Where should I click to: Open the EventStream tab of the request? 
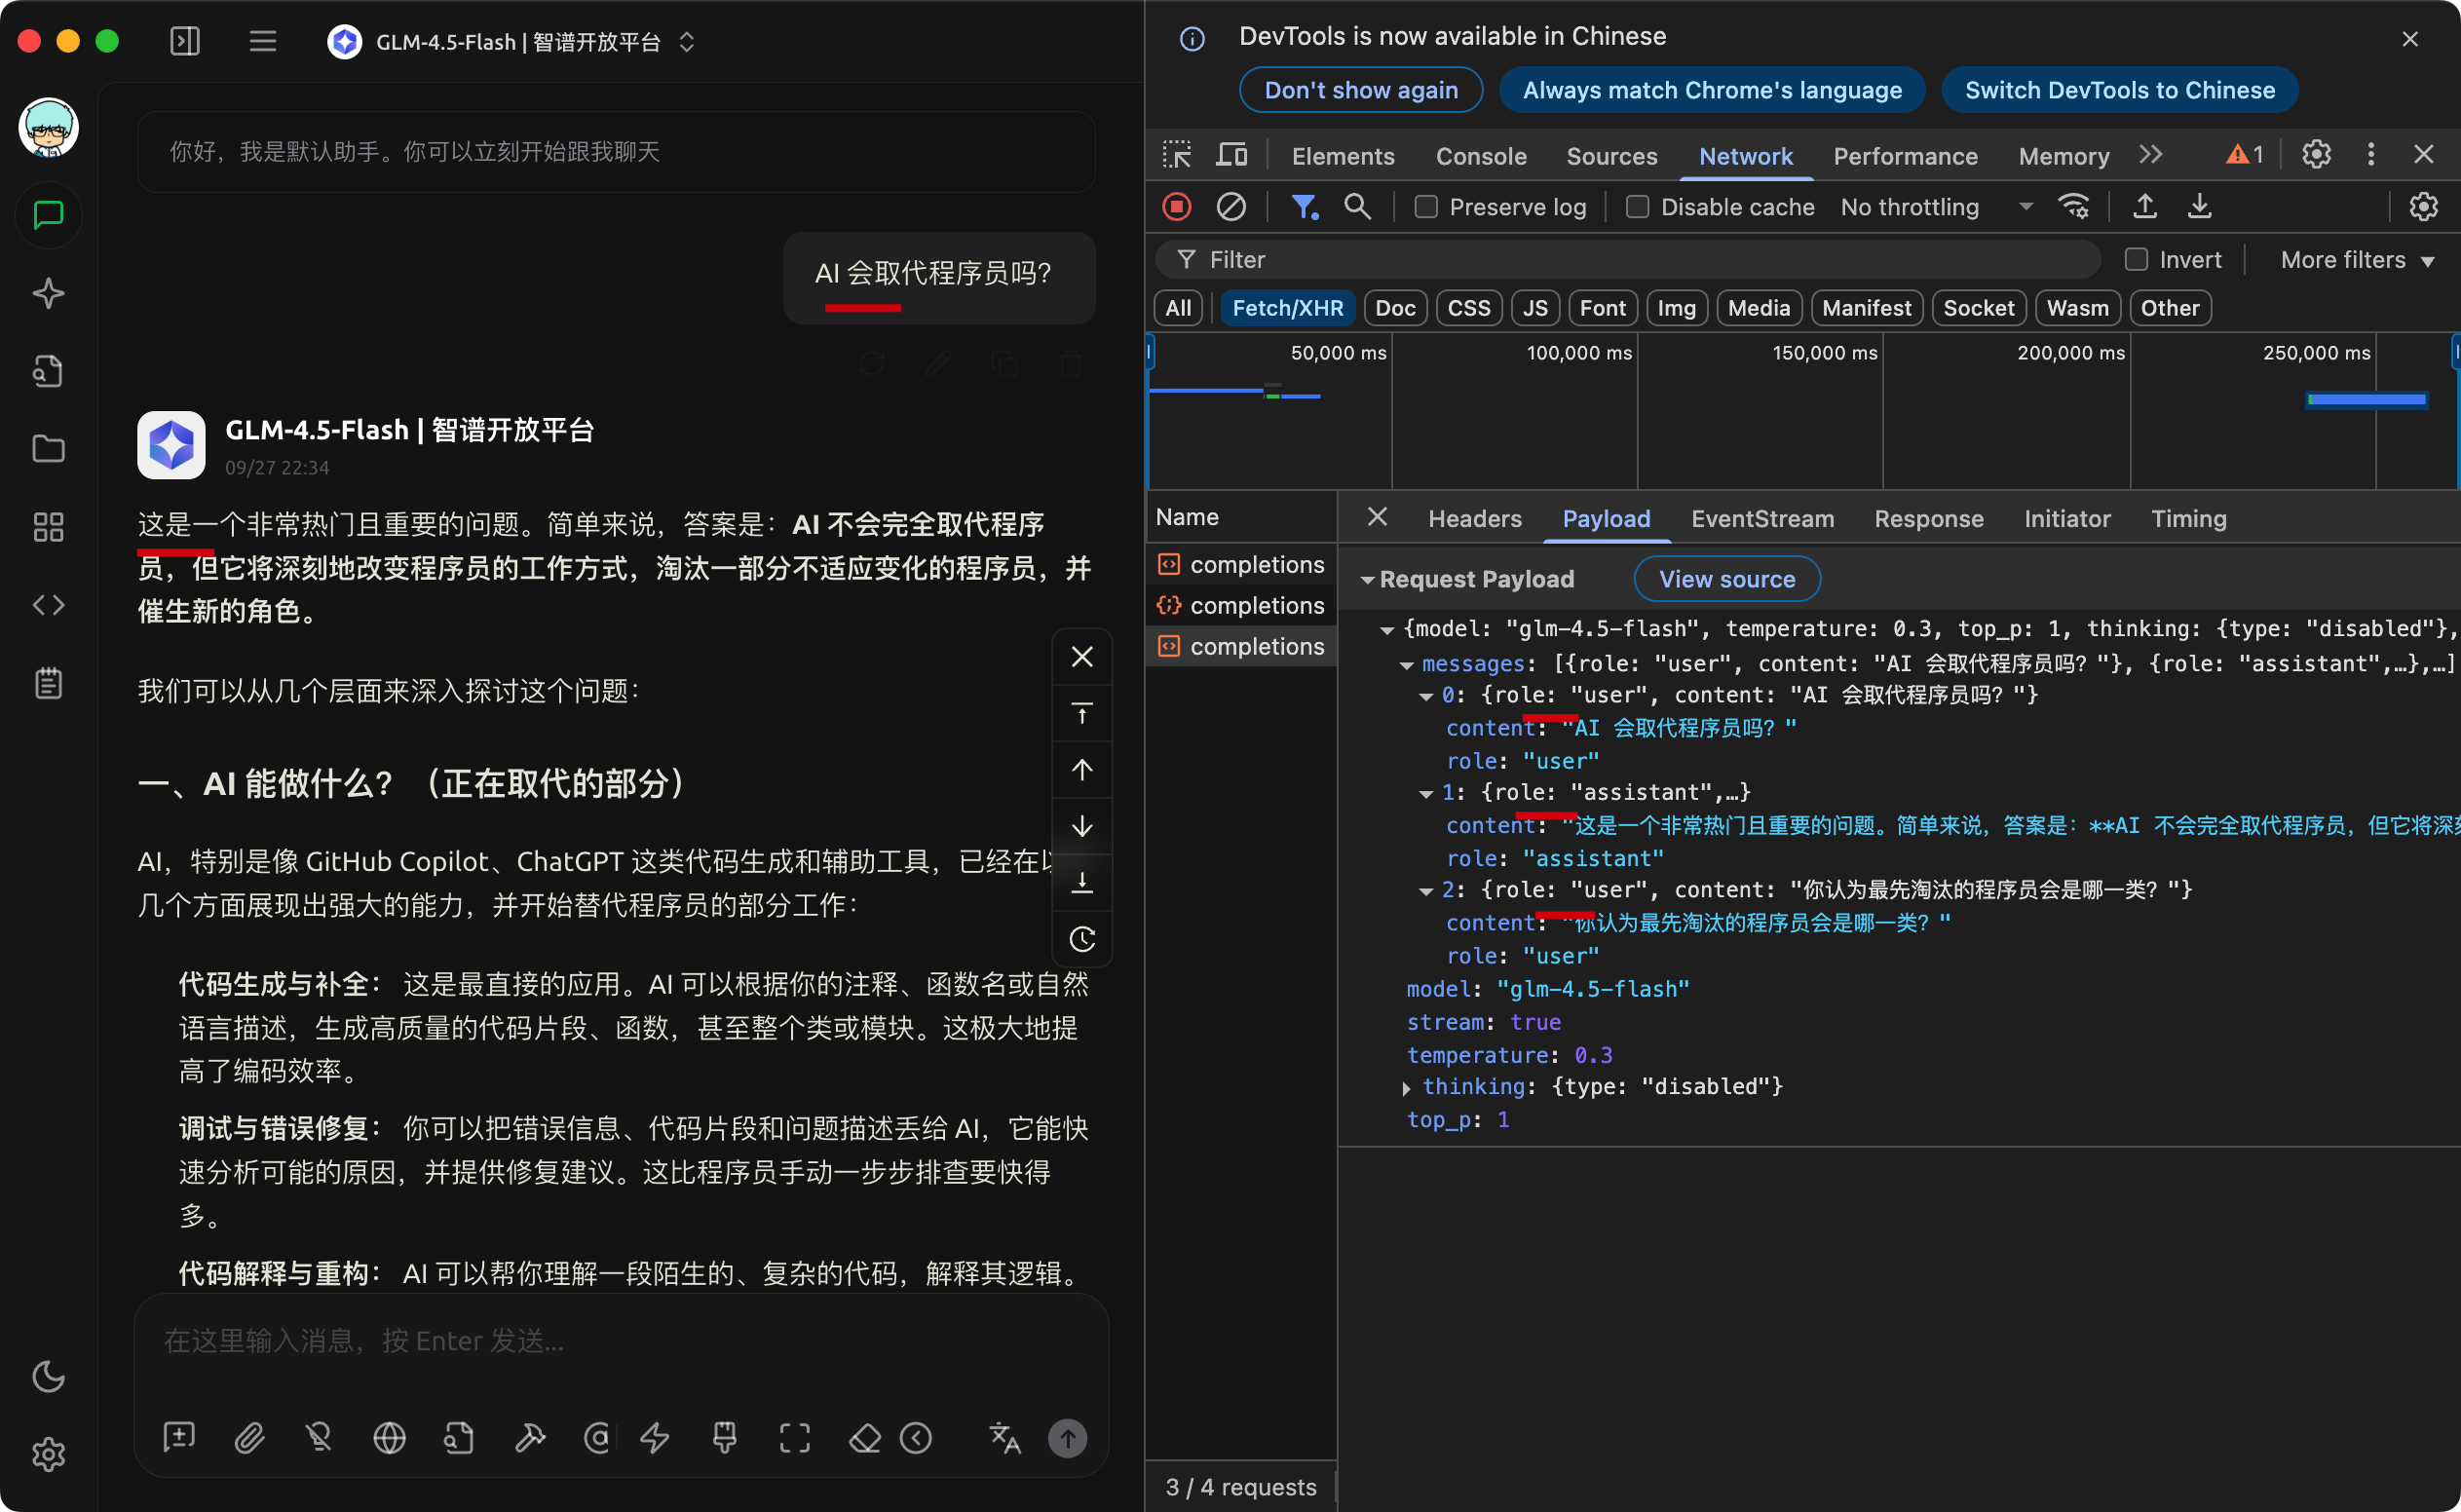(1762, 519)
